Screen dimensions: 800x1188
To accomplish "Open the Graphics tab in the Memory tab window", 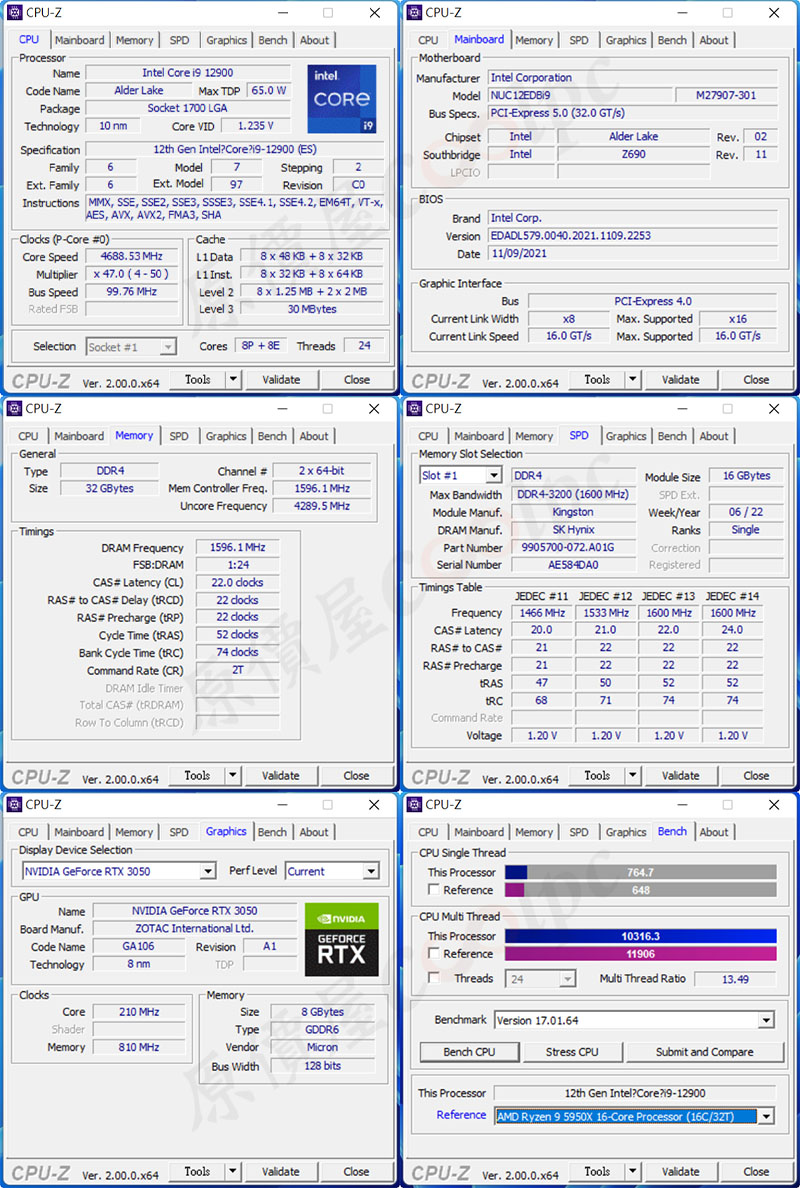I will point(227,436).
